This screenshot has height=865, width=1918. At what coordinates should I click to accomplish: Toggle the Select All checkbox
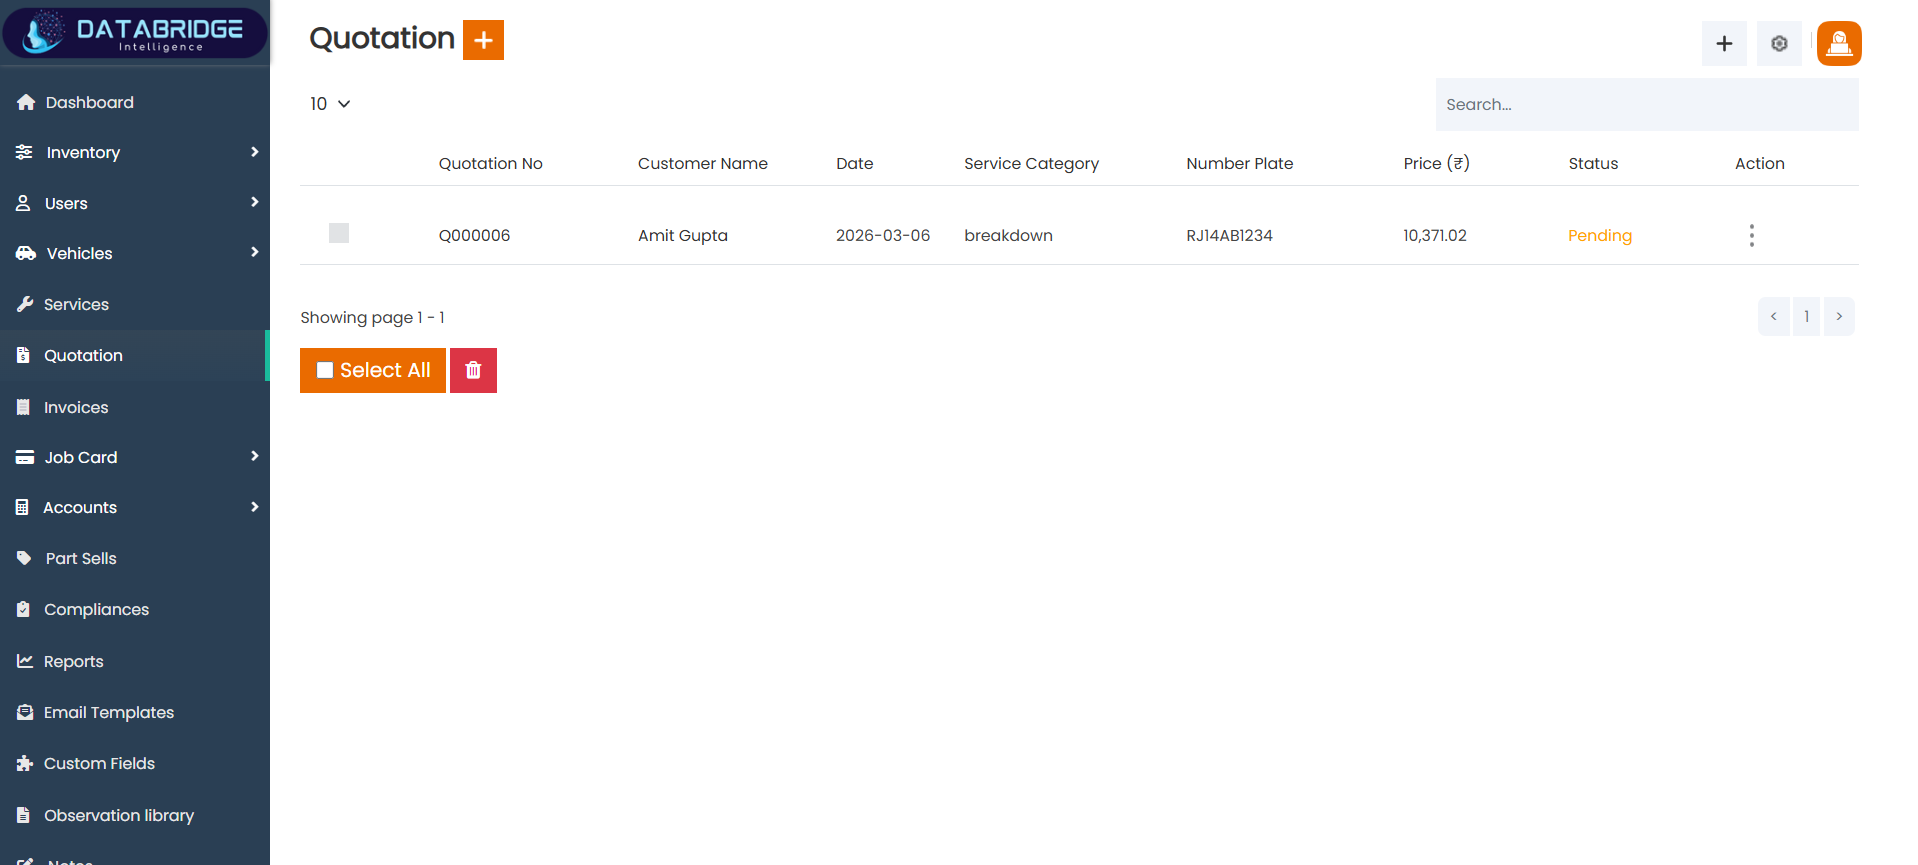point(325,370)
